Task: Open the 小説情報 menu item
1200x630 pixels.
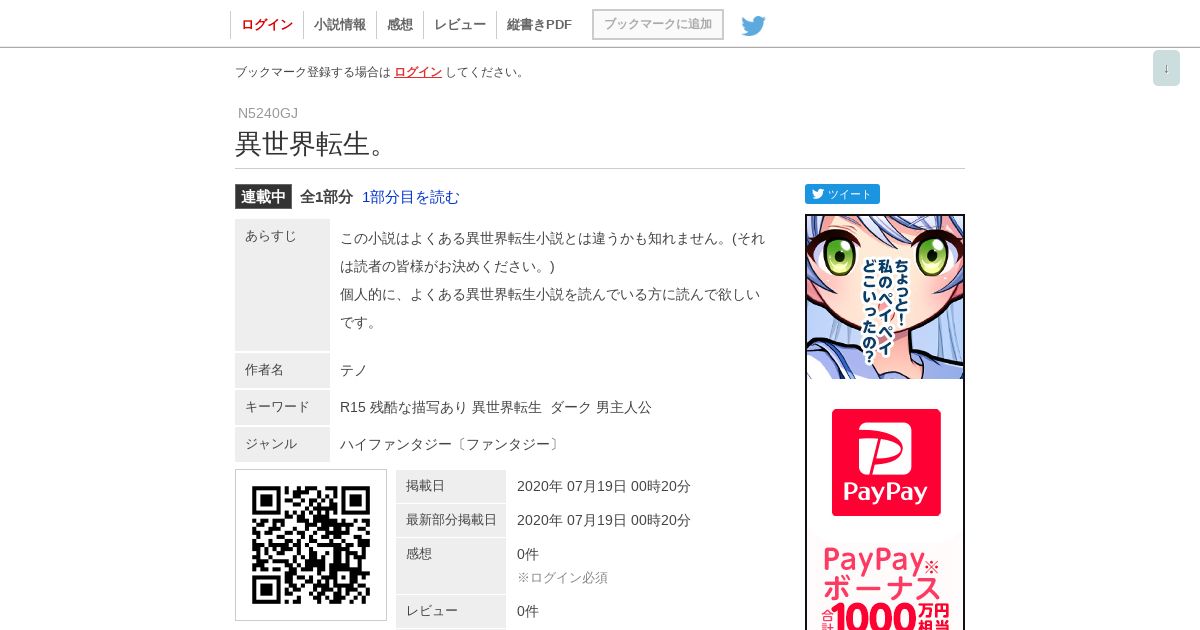Action: point(340,25)
